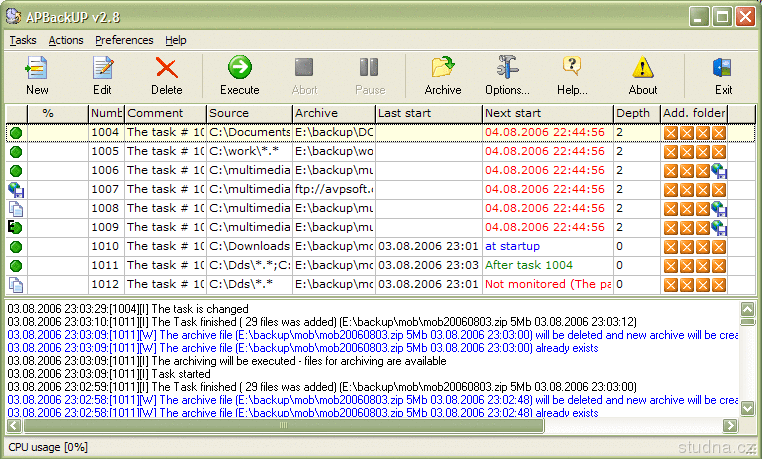The image size is (762, 459).
Task: Open the Help toolbar icon
Action: [x=572, y=68]
